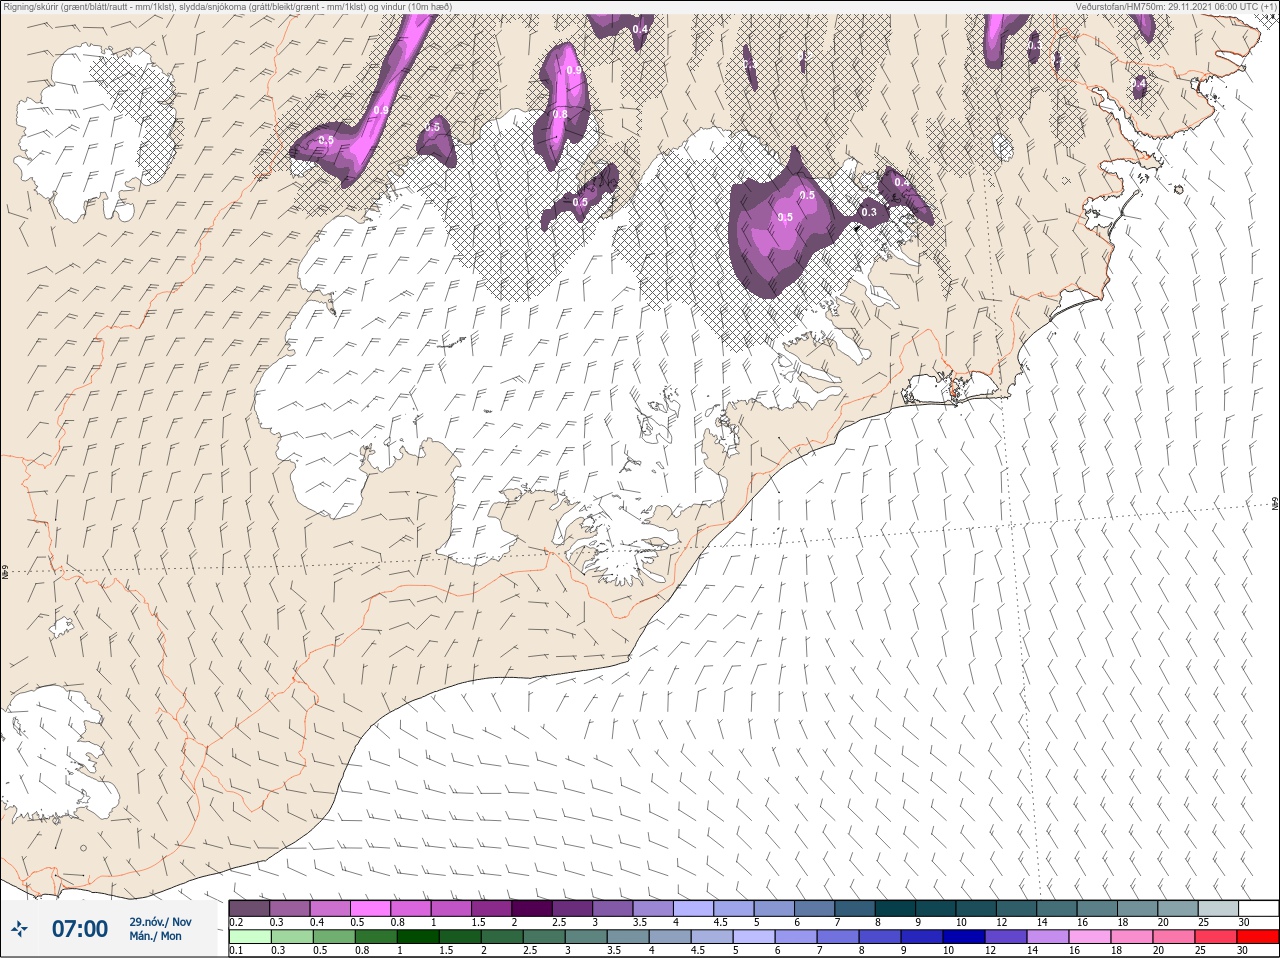Select the purple 12 swatch in the lower legend row
The image size is (1280, 958).
click(x=1004, y=937)
